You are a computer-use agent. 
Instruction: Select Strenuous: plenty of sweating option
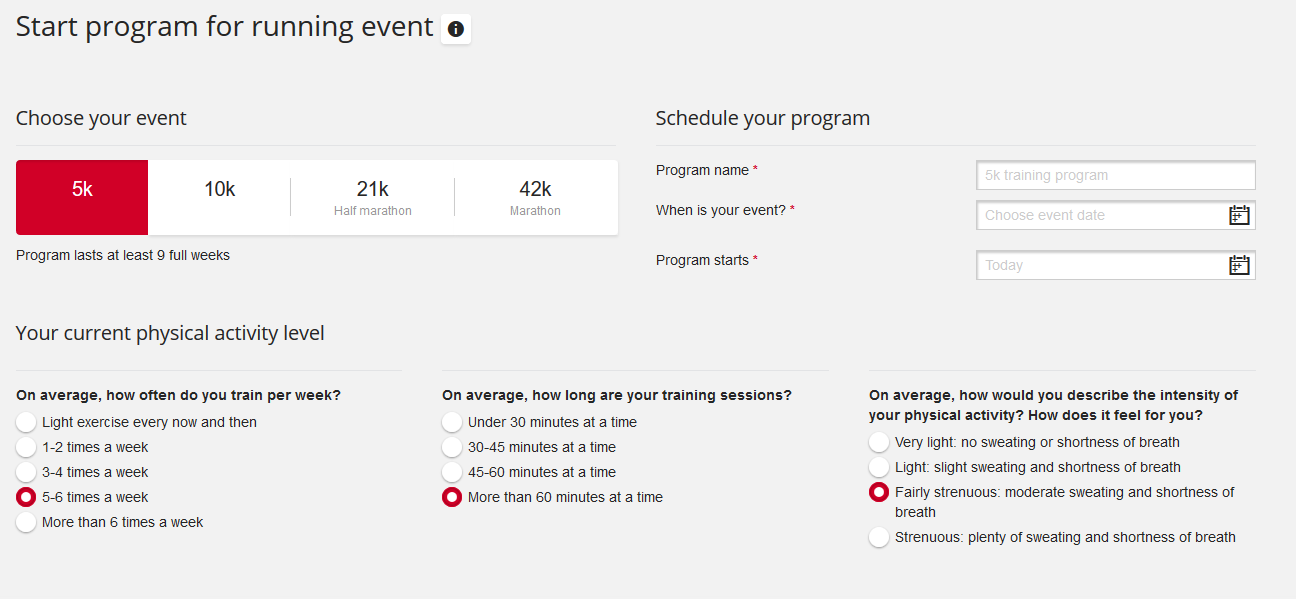(879, 537)
